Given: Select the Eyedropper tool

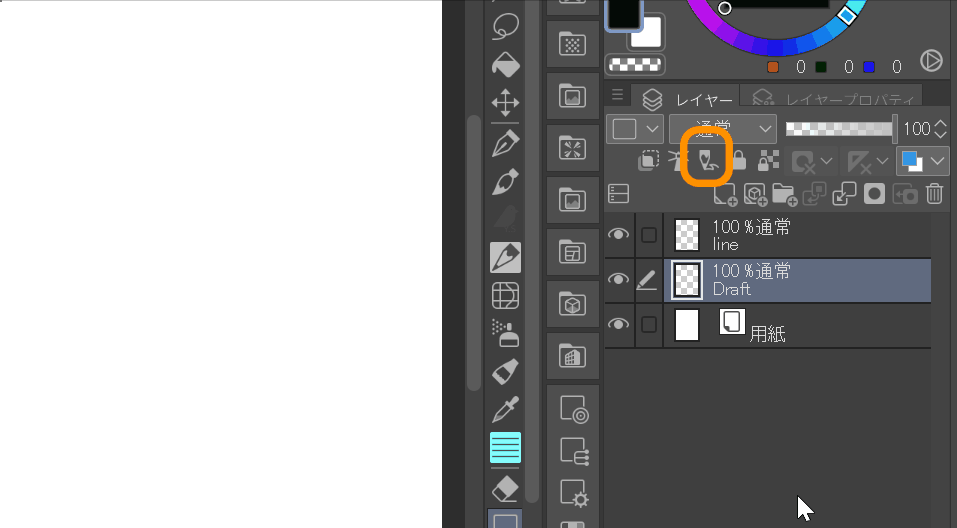Looking at the screenshot, I should point(505,409).
